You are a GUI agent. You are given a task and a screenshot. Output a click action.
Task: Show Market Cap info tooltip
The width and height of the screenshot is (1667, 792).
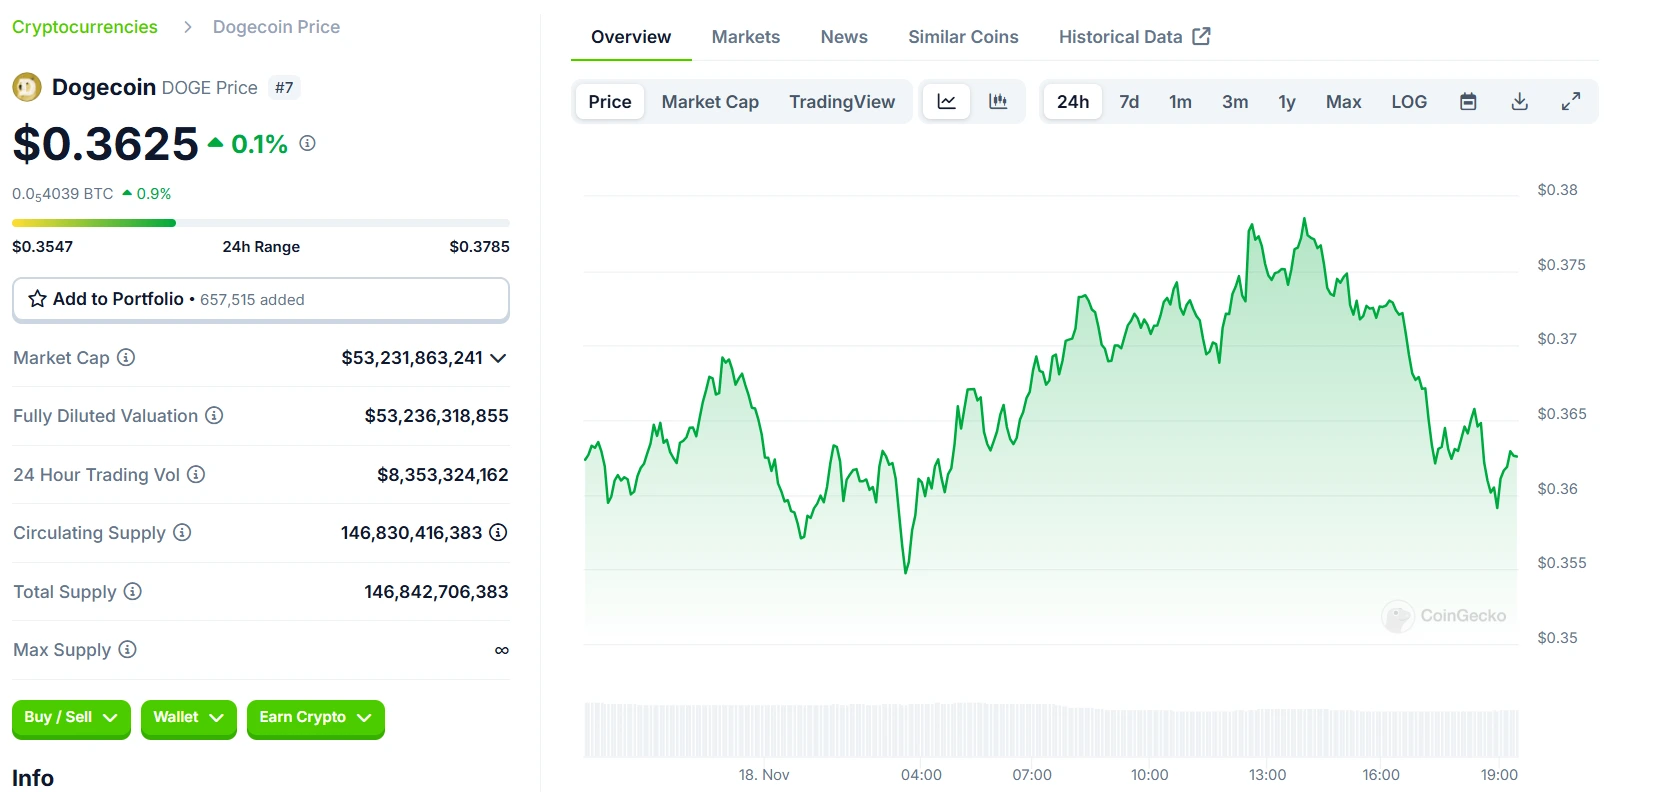point(126,357)
